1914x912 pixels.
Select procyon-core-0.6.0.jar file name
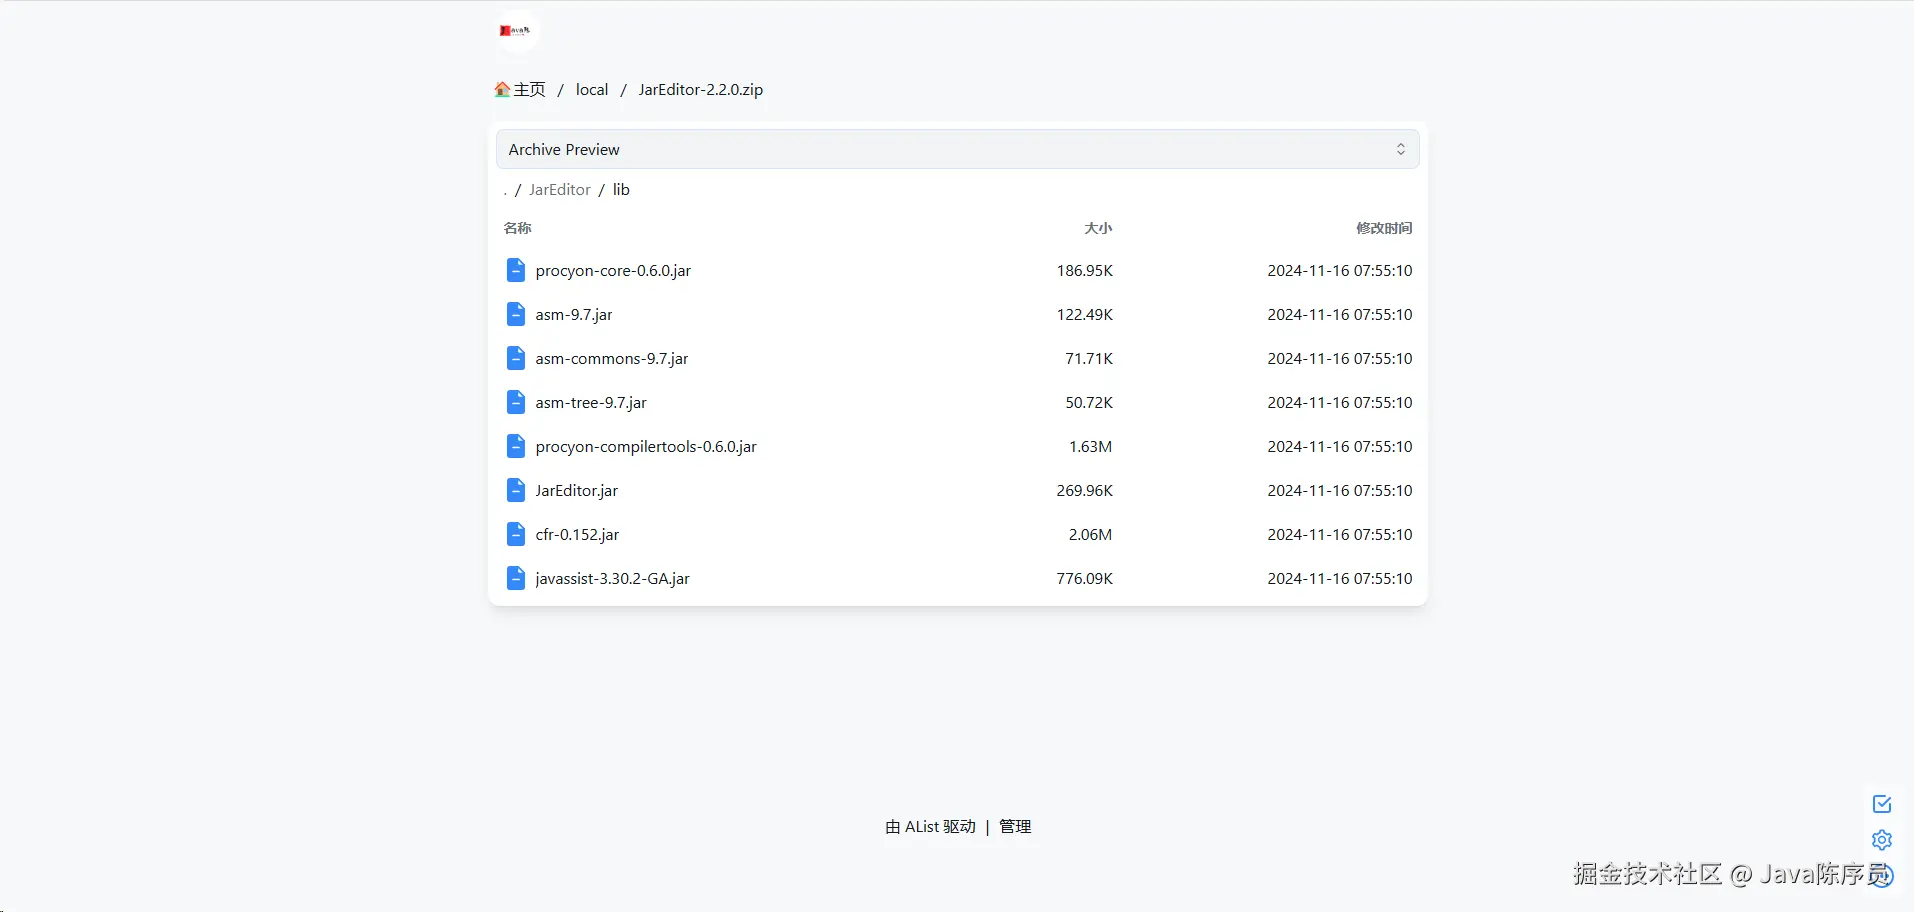click(613, 271)
